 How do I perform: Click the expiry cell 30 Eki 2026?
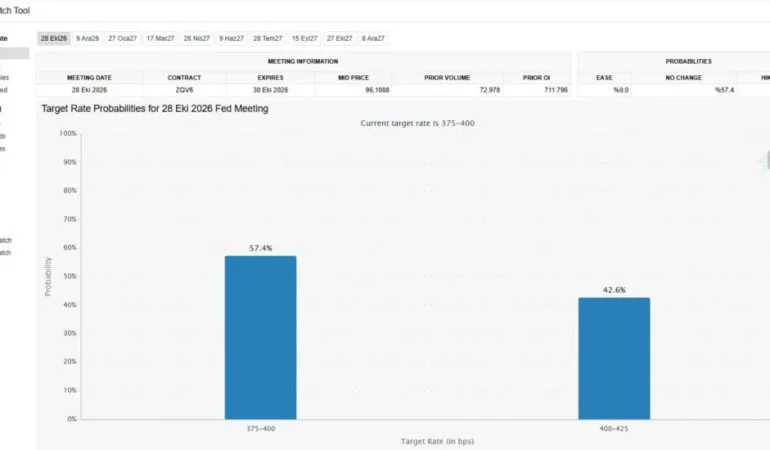tap(271, 90)
